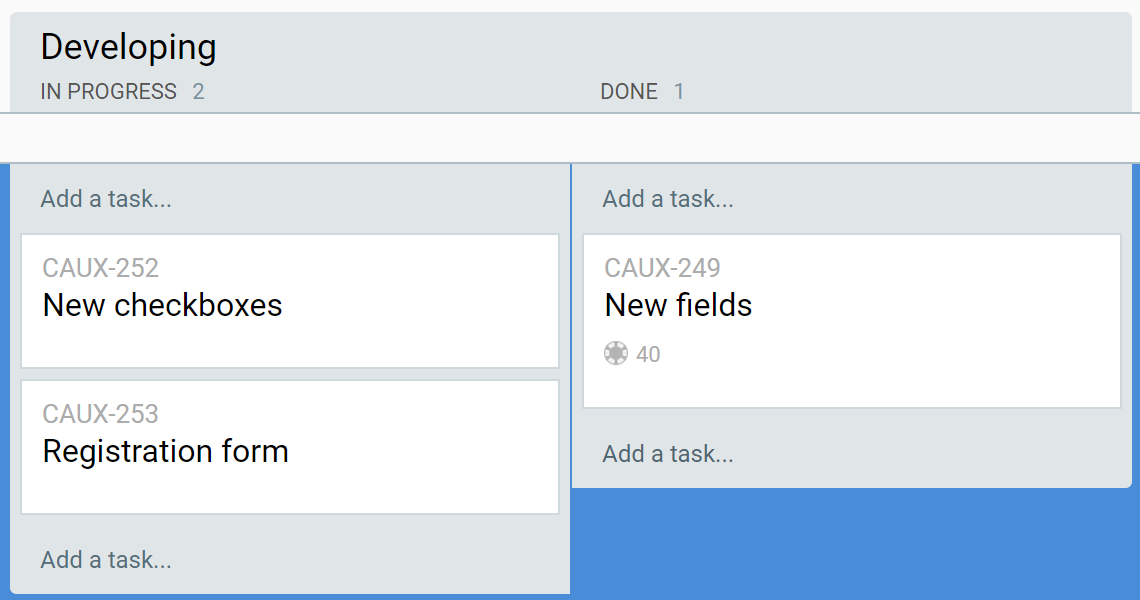Open the New fields task title
This screenshot has height=600, width=1140.
[678, 305]
